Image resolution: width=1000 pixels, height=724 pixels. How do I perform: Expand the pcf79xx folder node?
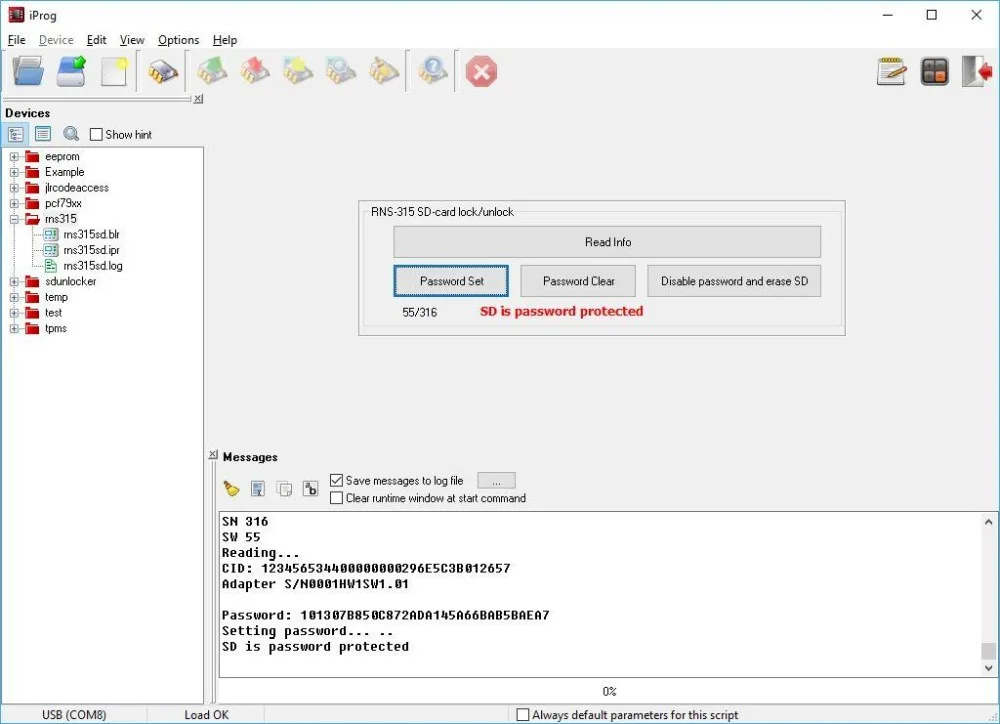[14, 203]
